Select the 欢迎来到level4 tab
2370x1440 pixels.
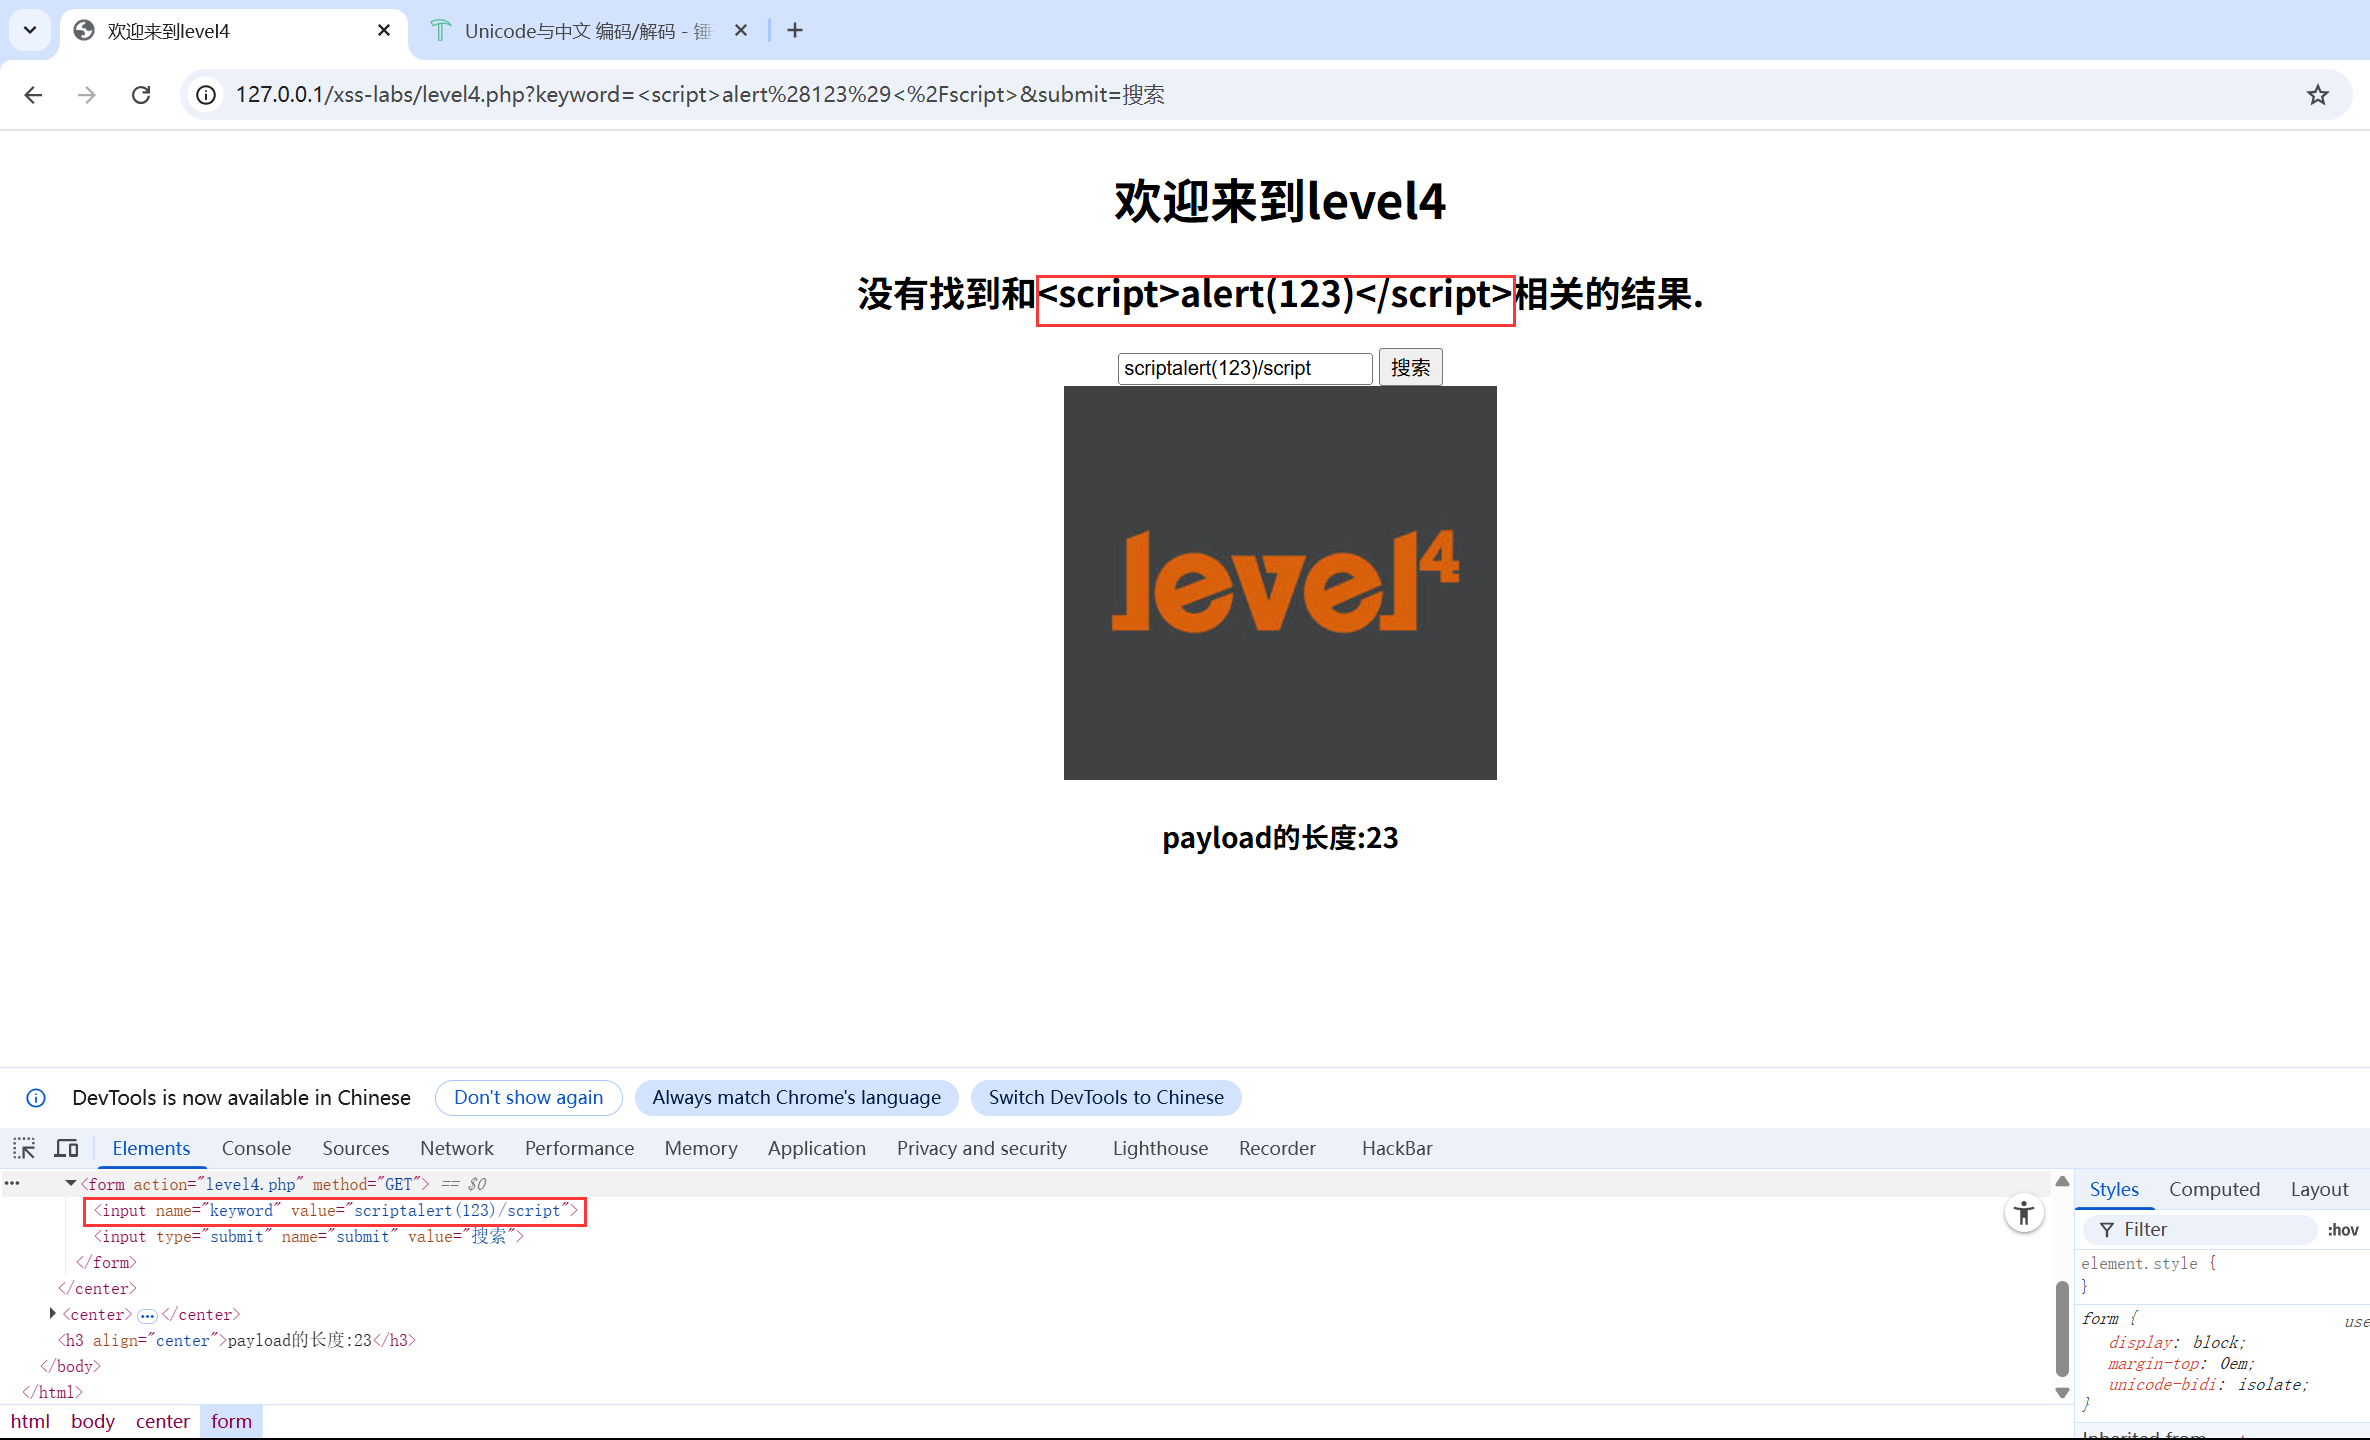click(x=234, y=31)
